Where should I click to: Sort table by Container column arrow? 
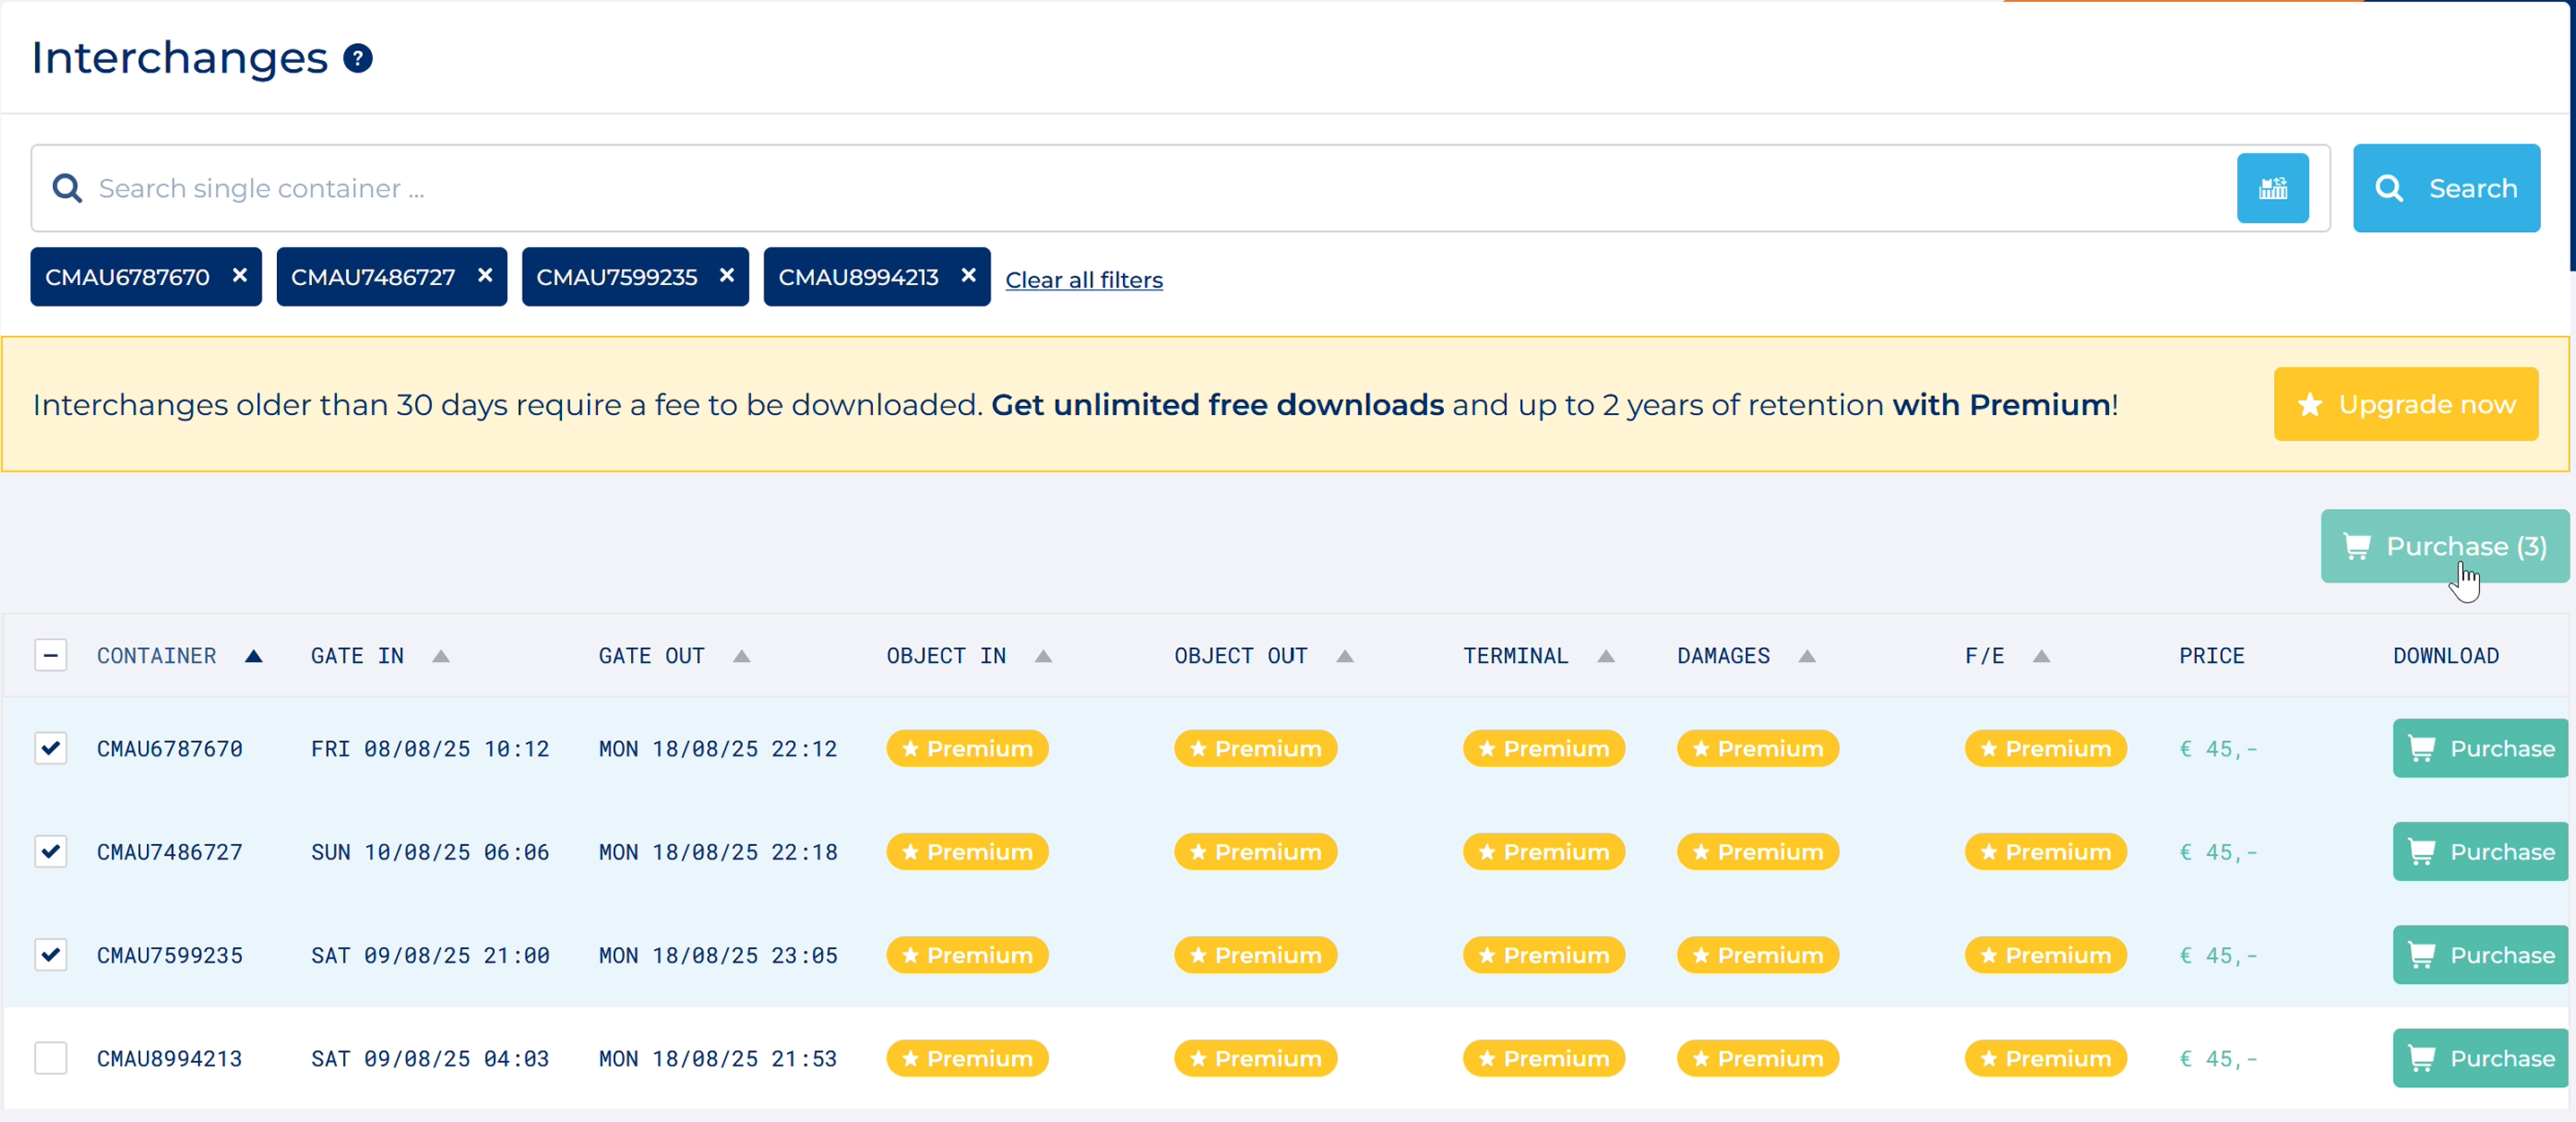253,656
